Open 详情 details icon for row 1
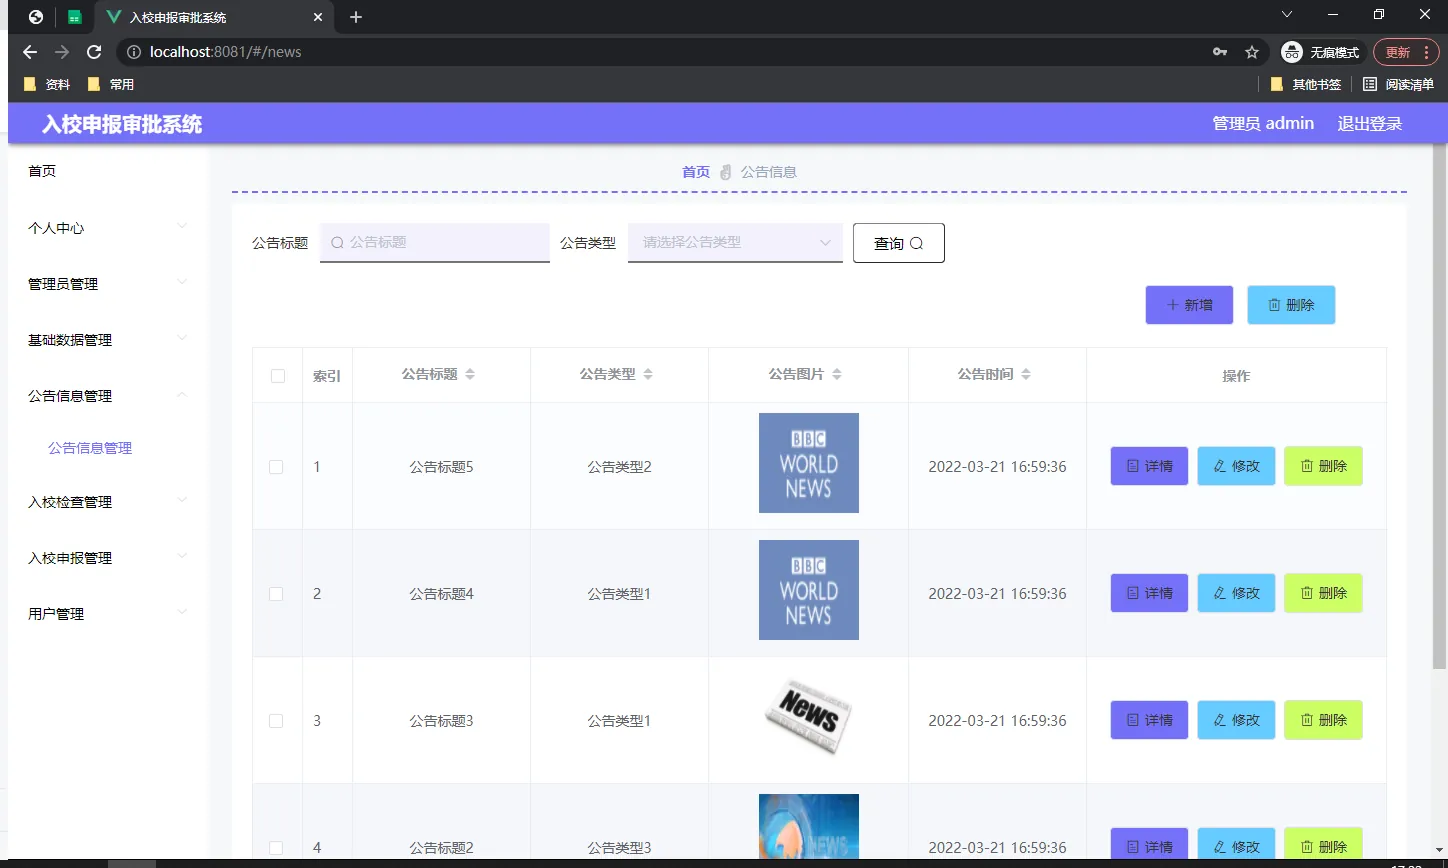 (x=1133, y=466)
